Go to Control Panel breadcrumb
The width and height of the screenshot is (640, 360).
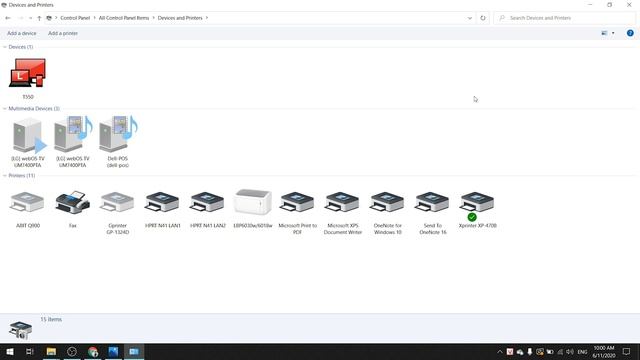(x=75, y=18)
